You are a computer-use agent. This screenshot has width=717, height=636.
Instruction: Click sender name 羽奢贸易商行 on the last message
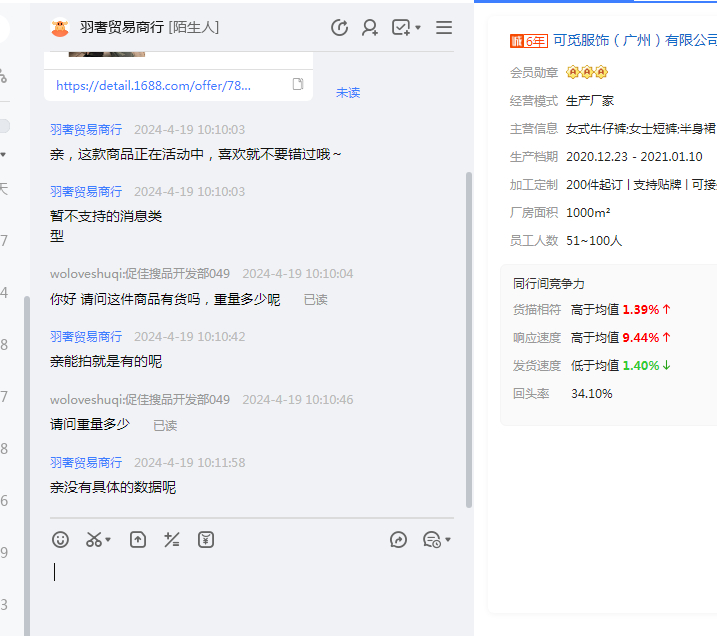[x=86, y=463]
